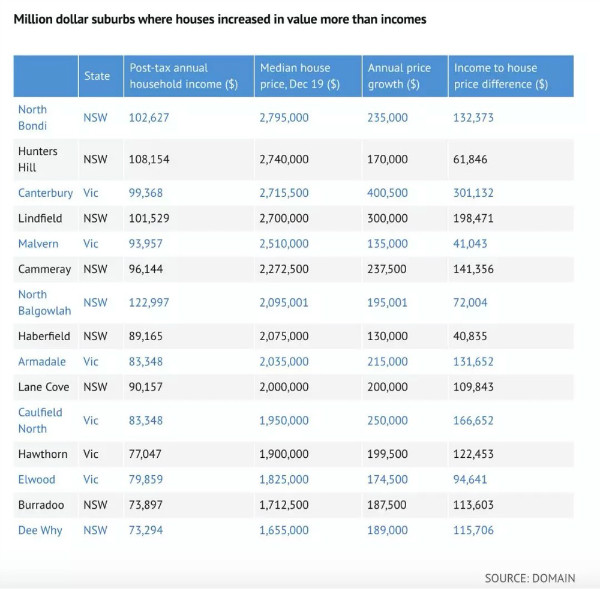Select the Hawthorn row name

(42, 454)
